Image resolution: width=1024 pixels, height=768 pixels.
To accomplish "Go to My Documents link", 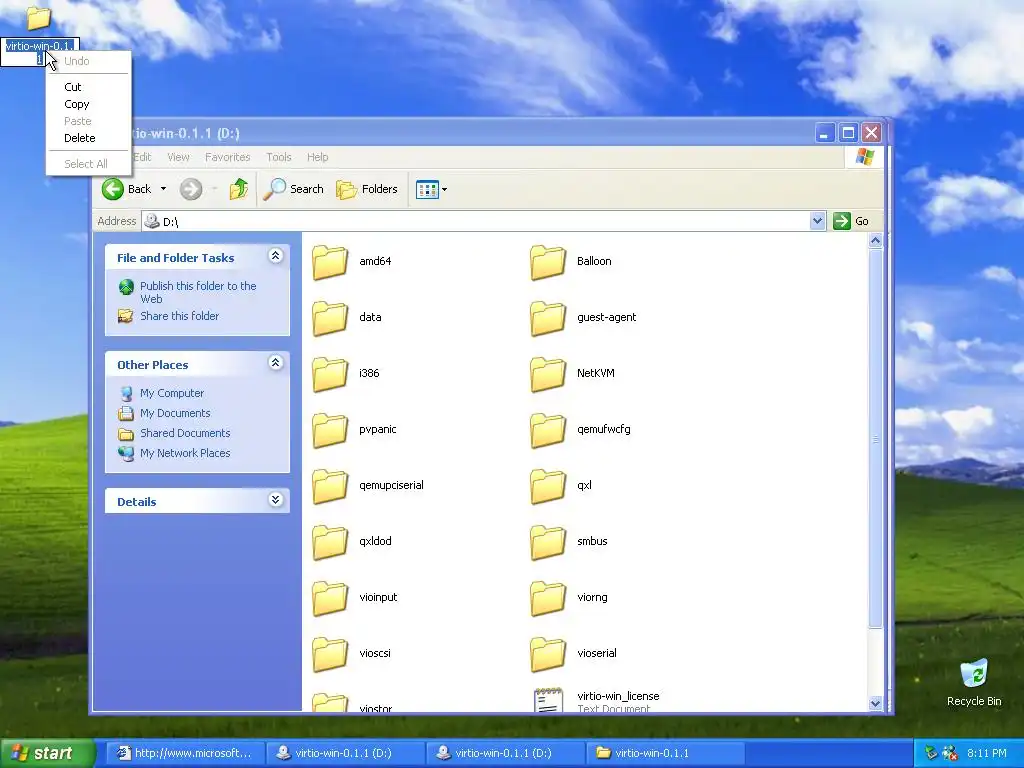I will click(x=175, y=413).
